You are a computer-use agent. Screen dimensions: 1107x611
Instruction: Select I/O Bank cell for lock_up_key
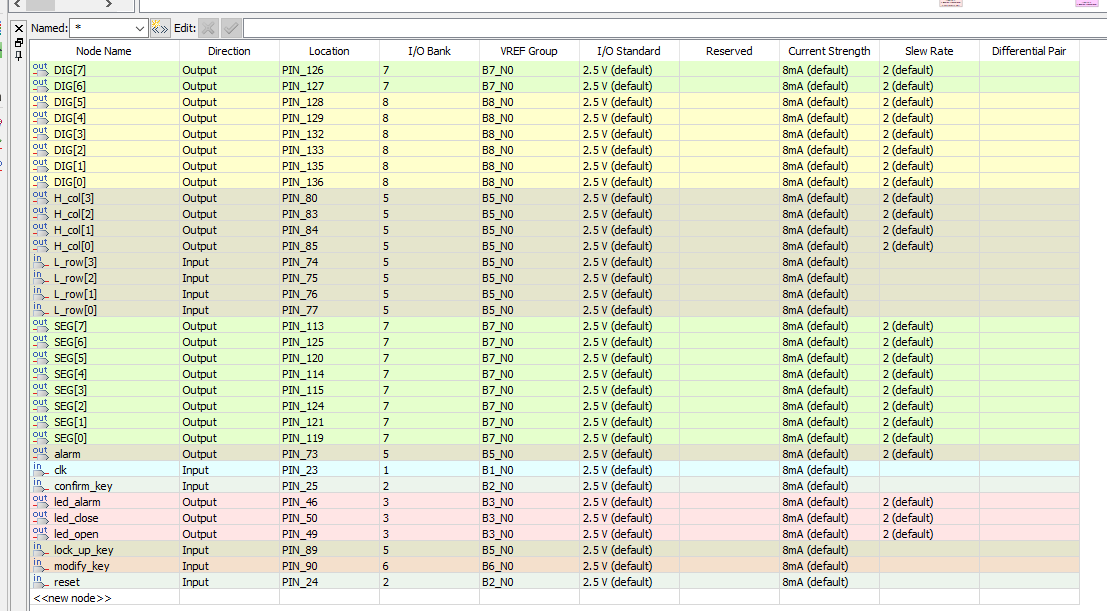429,550
